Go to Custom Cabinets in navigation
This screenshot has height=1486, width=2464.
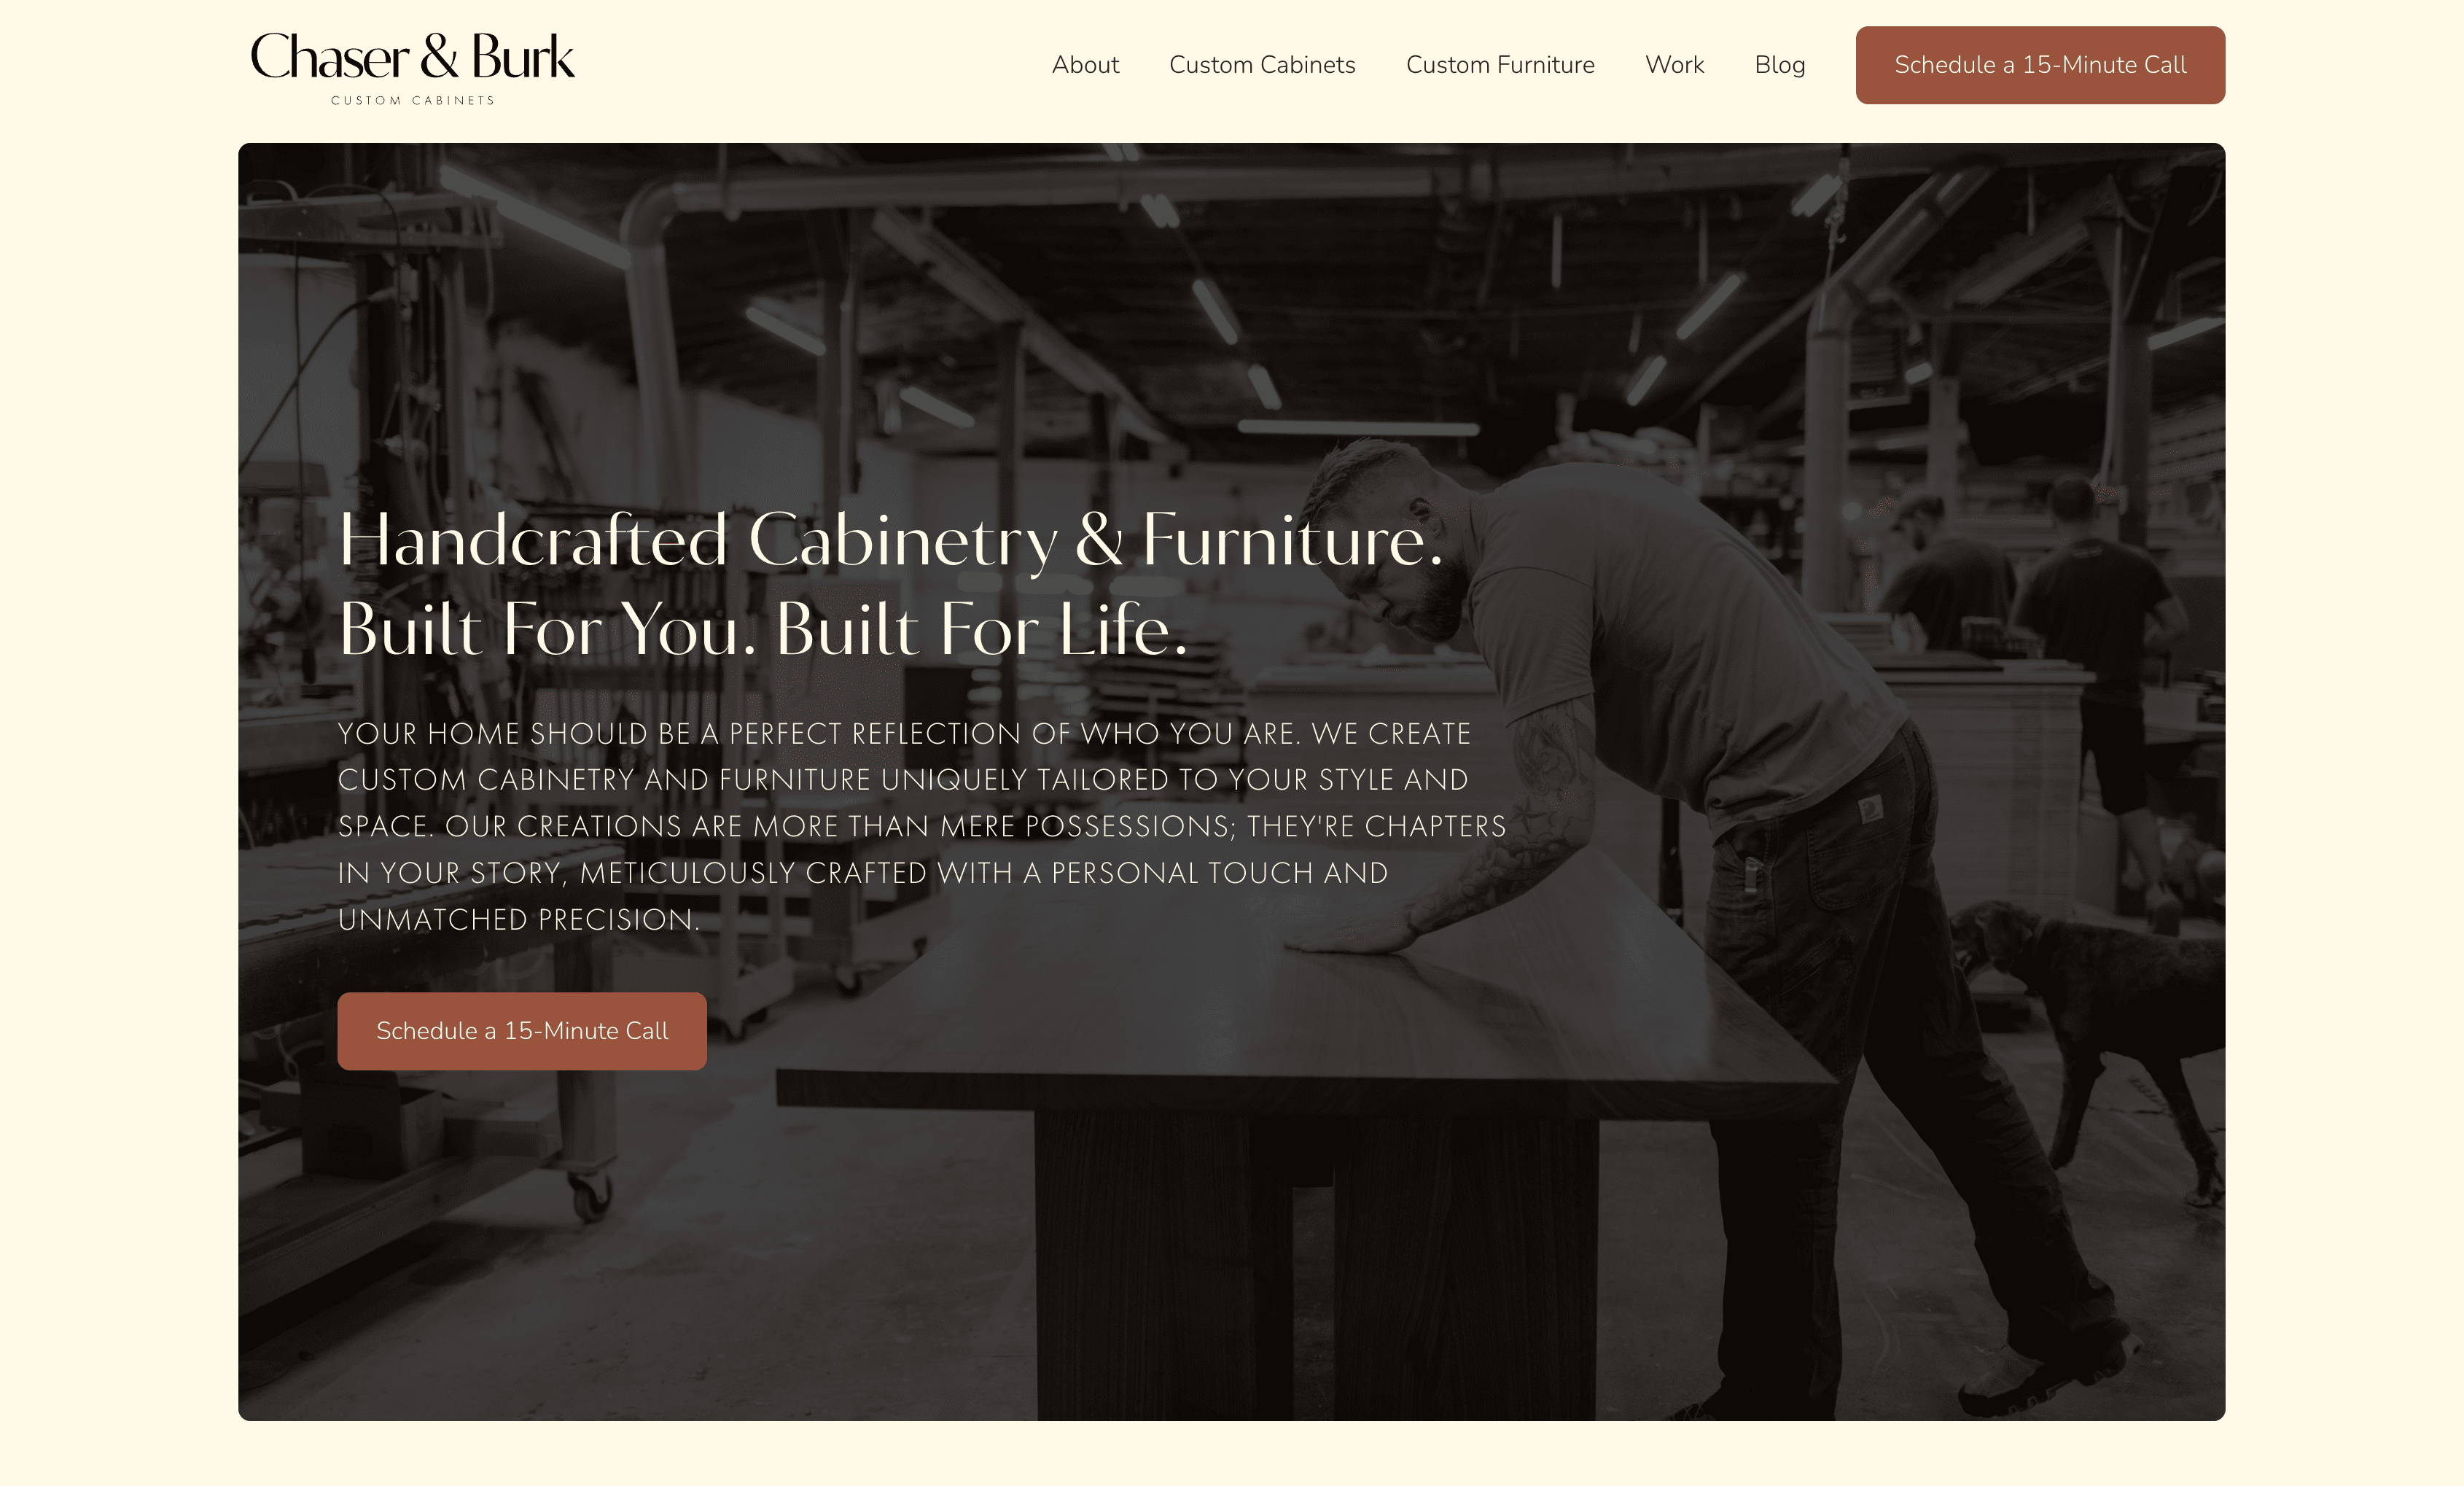point(1262,65)
